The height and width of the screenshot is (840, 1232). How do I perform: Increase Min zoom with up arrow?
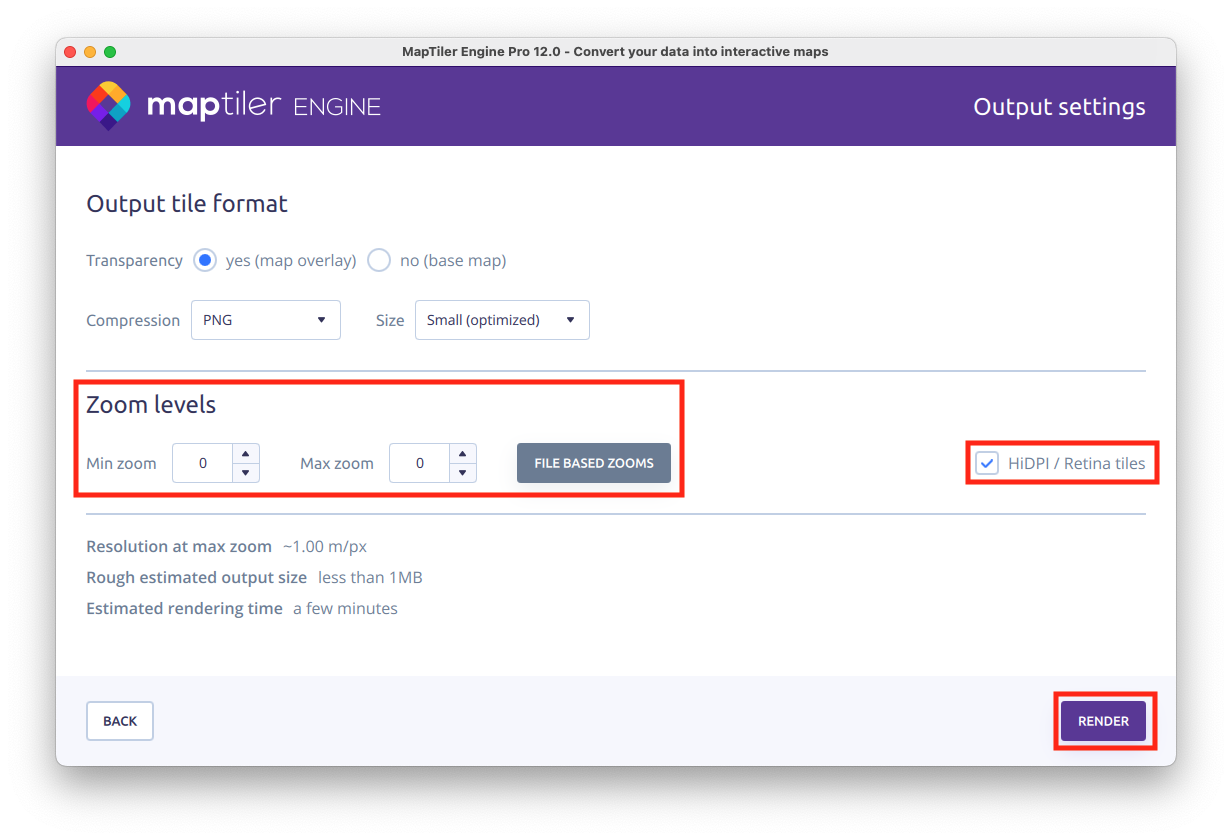(246, 454)
